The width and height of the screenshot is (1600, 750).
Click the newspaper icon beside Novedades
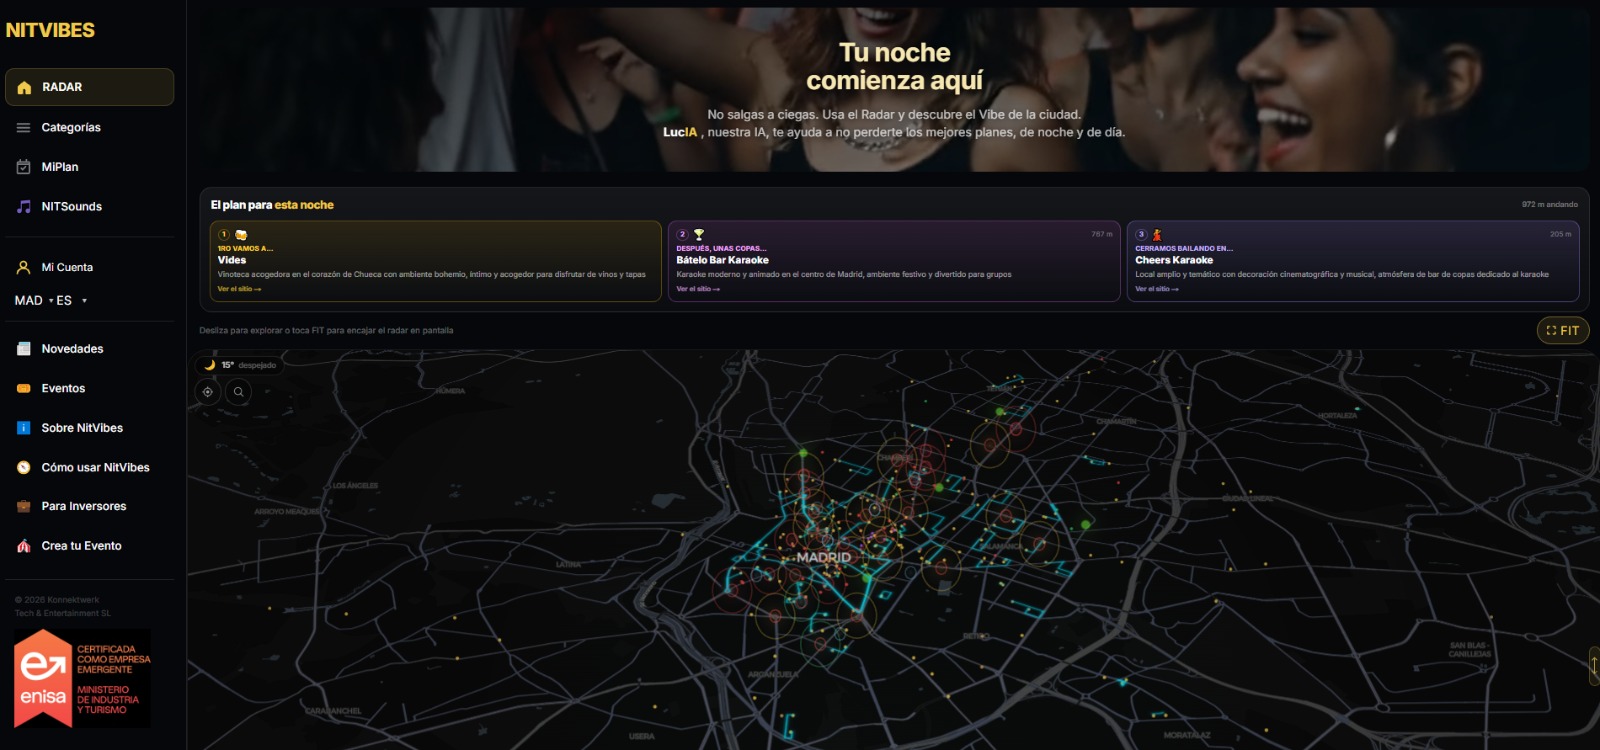coord(24,349)
